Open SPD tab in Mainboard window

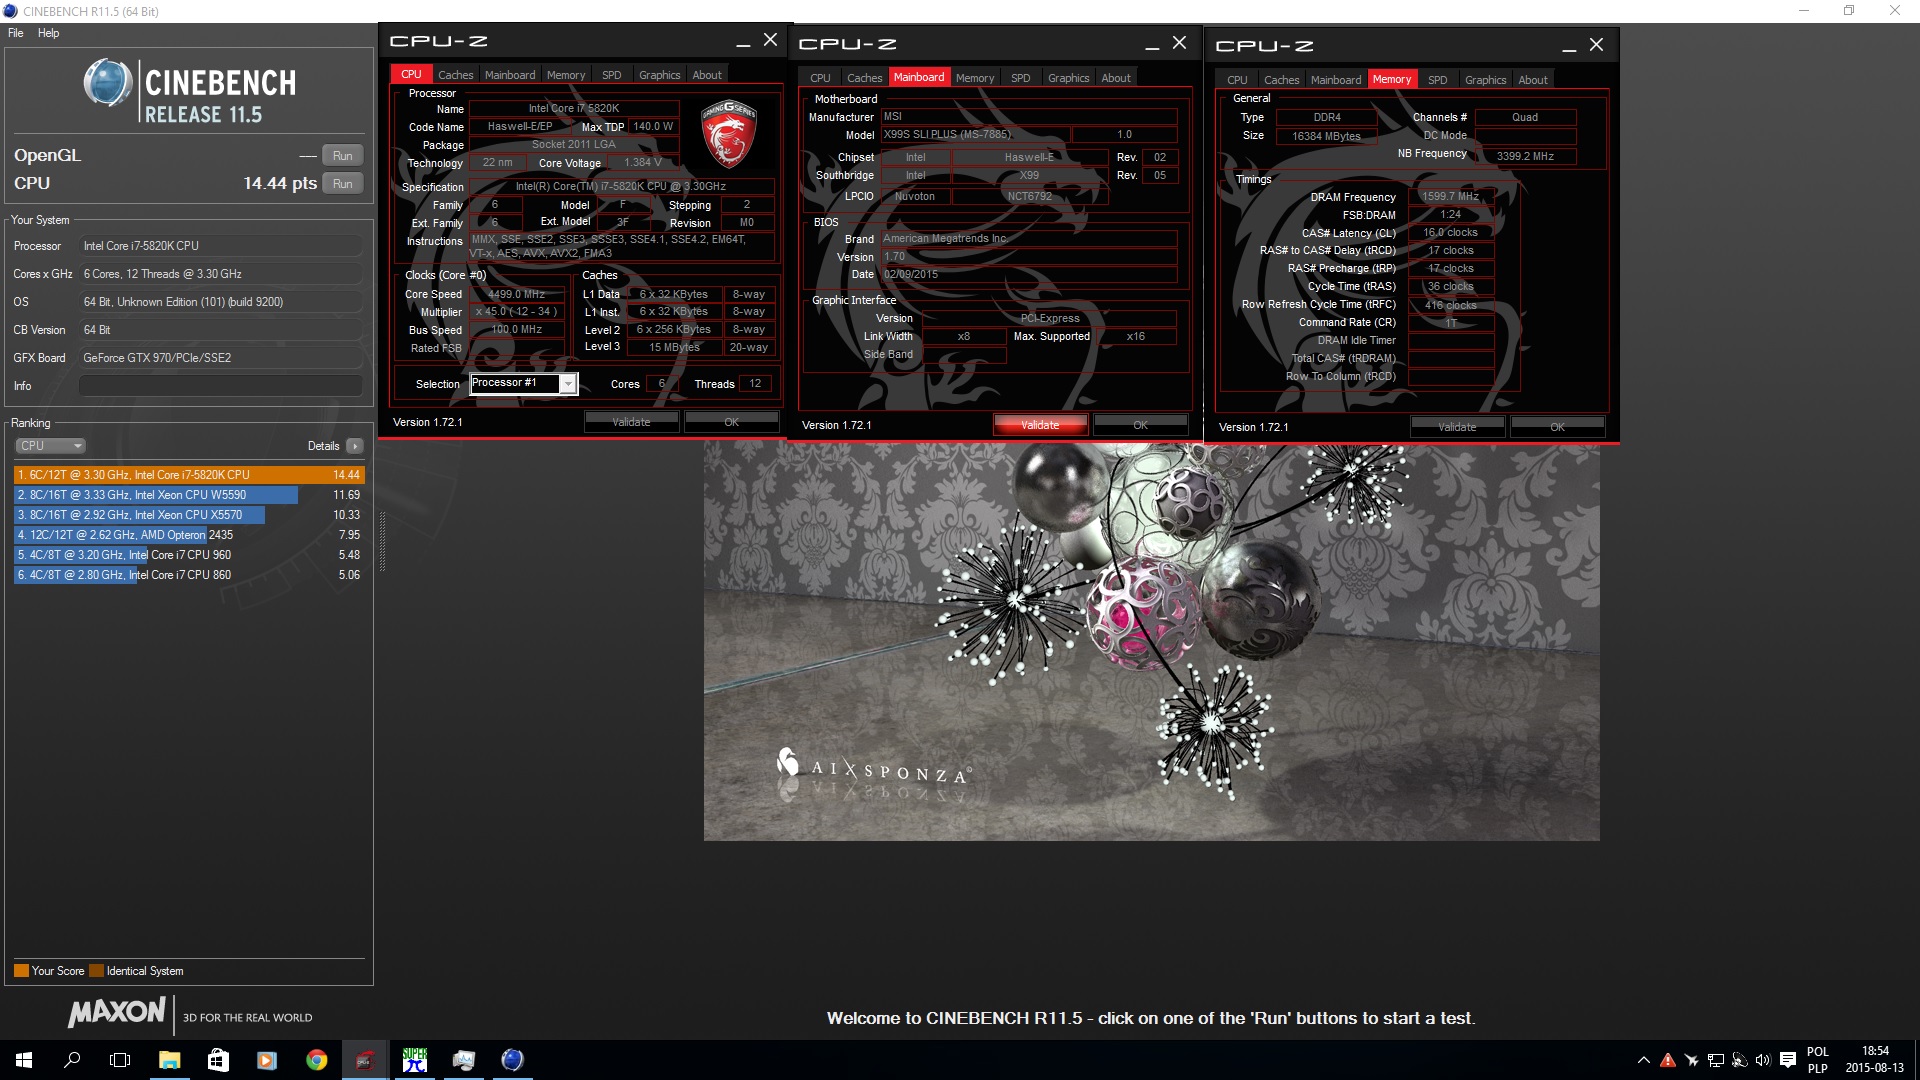[x=1020, y=78]
